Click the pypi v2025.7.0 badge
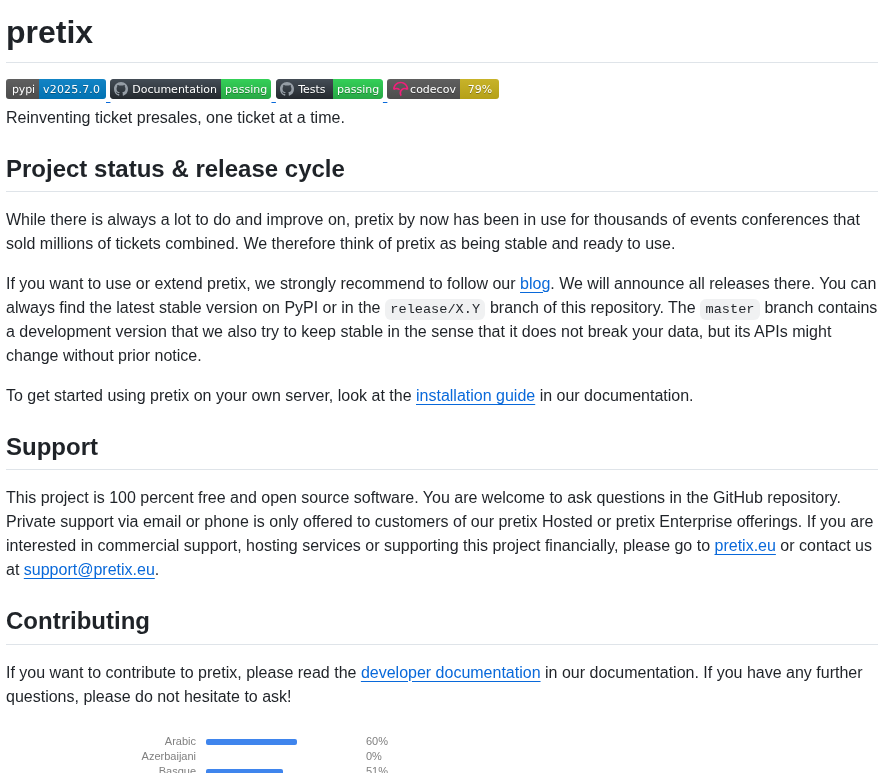This screenshot has width=883, height=773. 56,89
